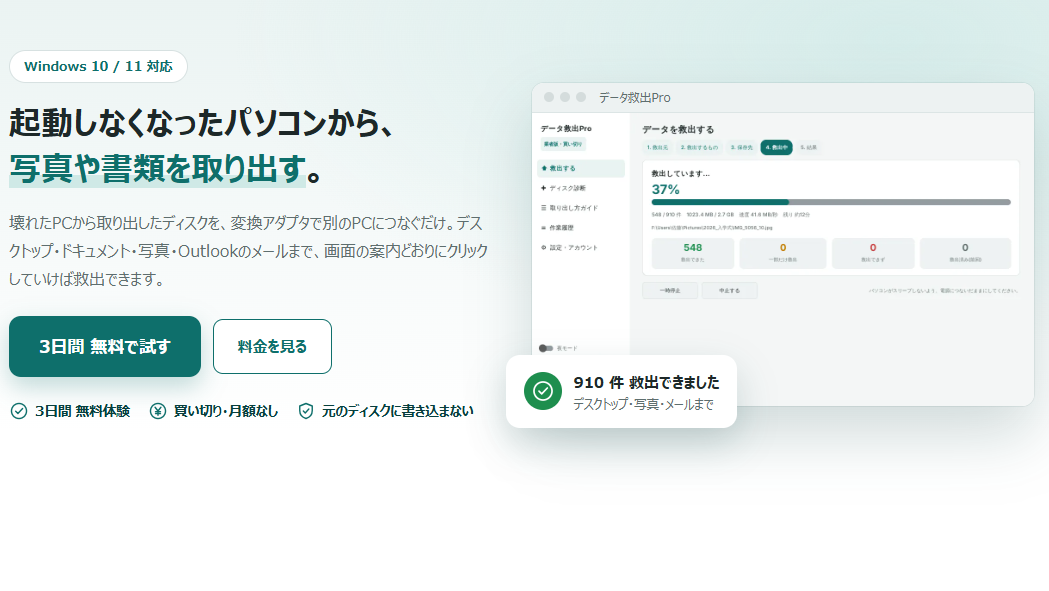Viewport: 1049px width, 591px height.
Task: Click the 548 救出できた counter card
Action: click(x=692, y=253)
